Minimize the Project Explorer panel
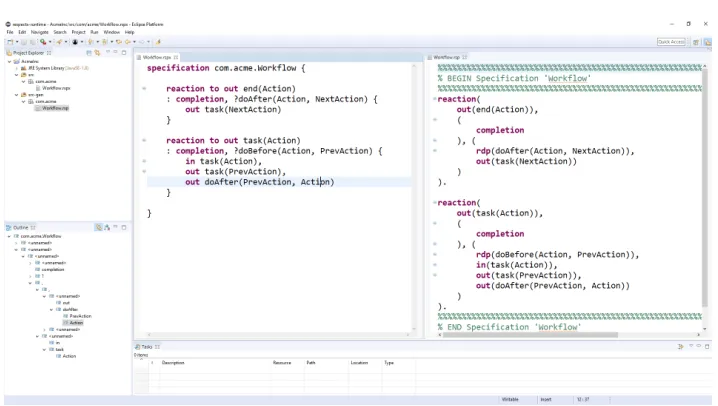This screenshot has height=406, width=718. 115,52
